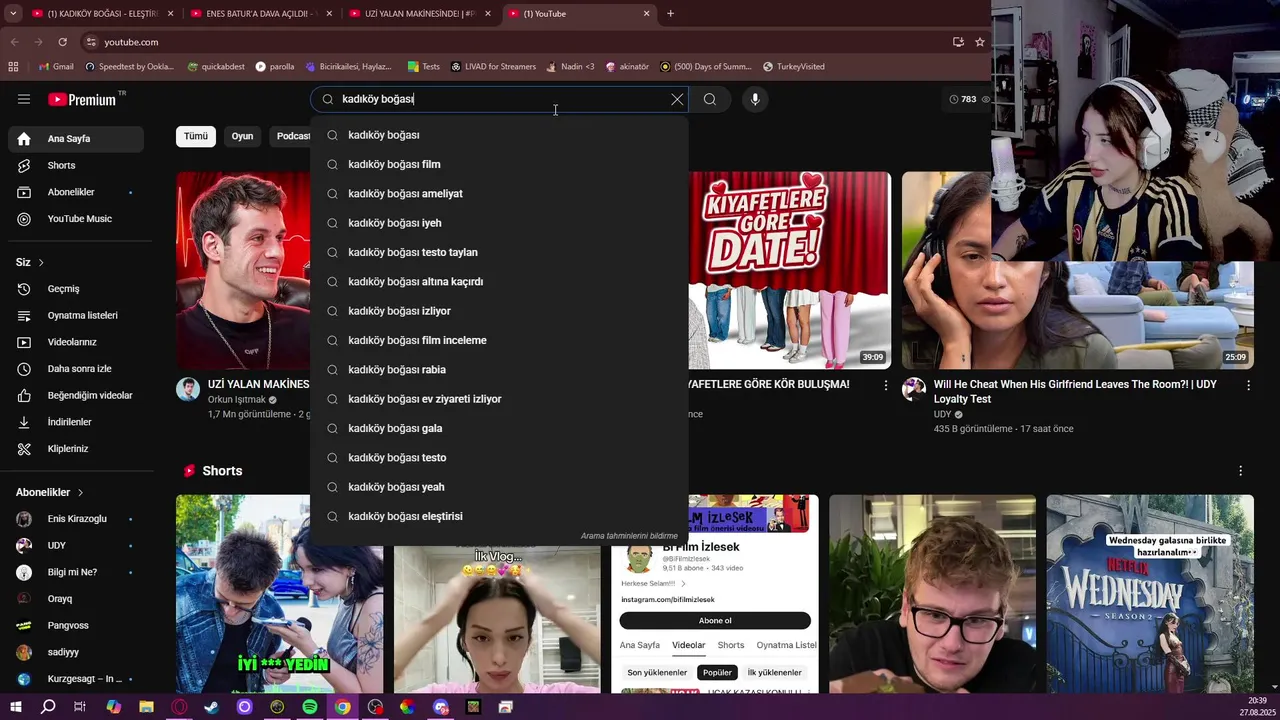Screen dimensions: 1280x720
Task: Click the "Abone ol" button in short
Action: (x=715, y=621)
